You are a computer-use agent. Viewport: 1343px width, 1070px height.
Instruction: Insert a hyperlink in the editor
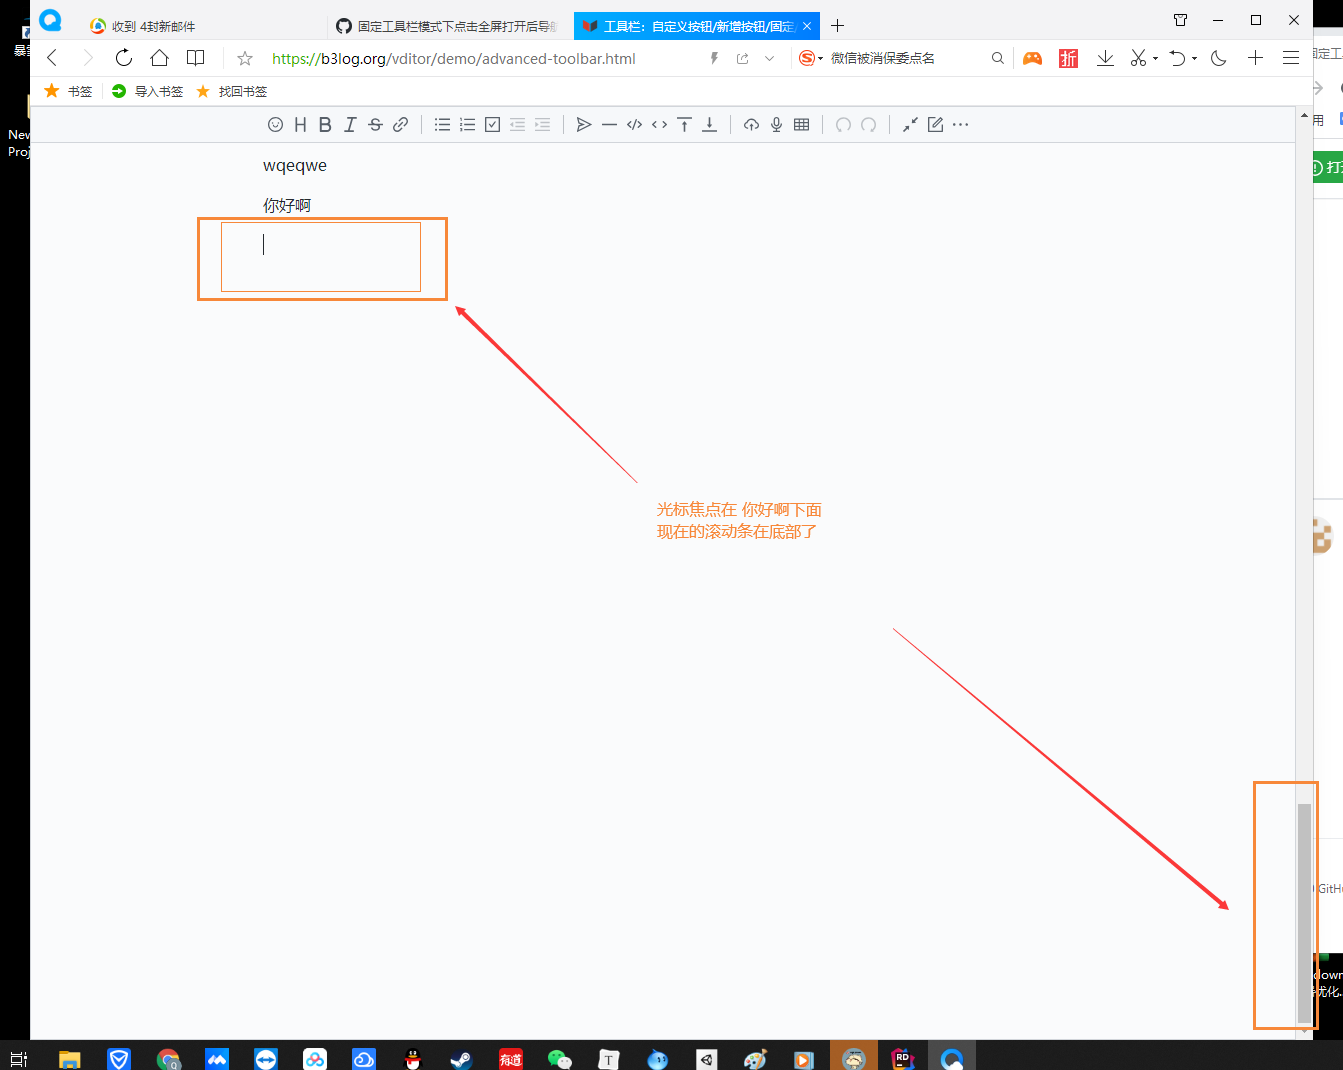(x=400, y=124)
